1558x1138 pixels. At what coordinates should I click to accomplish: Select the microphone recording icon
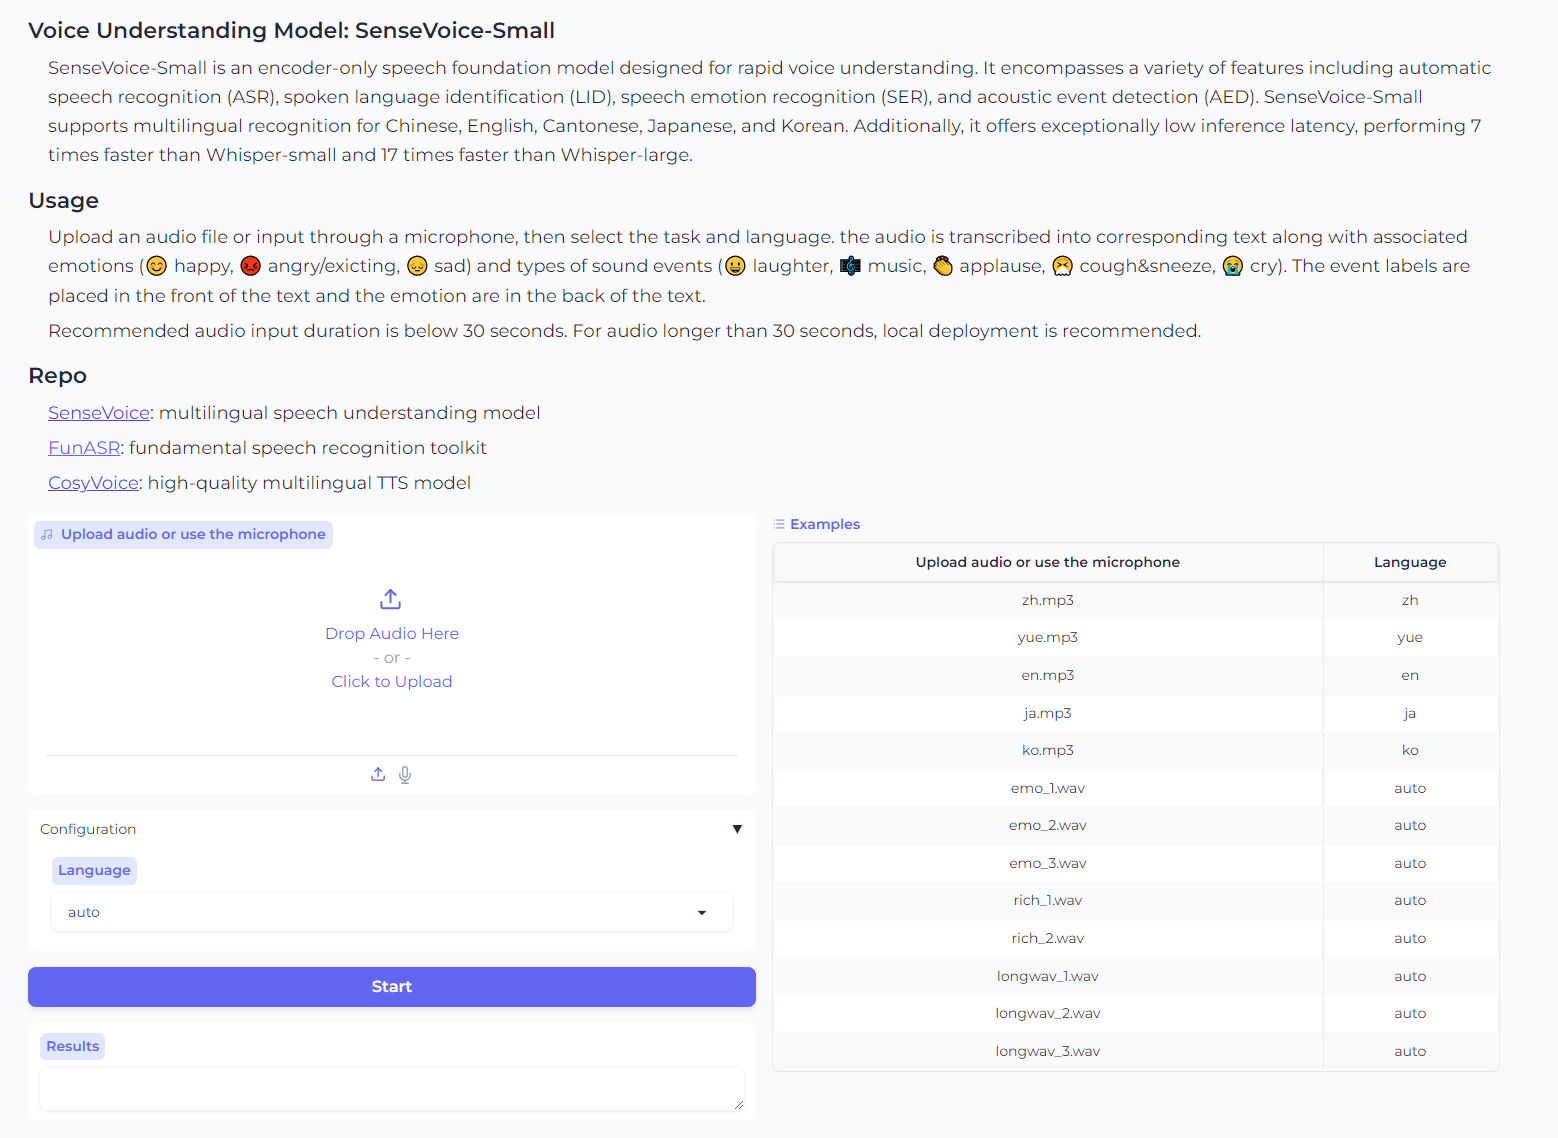405,775
